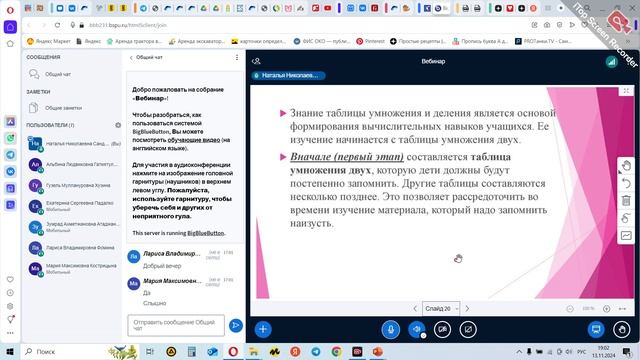Hide the presentation using blue monitor button
Viewport: 640px width, 360px height.
[x=596, y=329]
